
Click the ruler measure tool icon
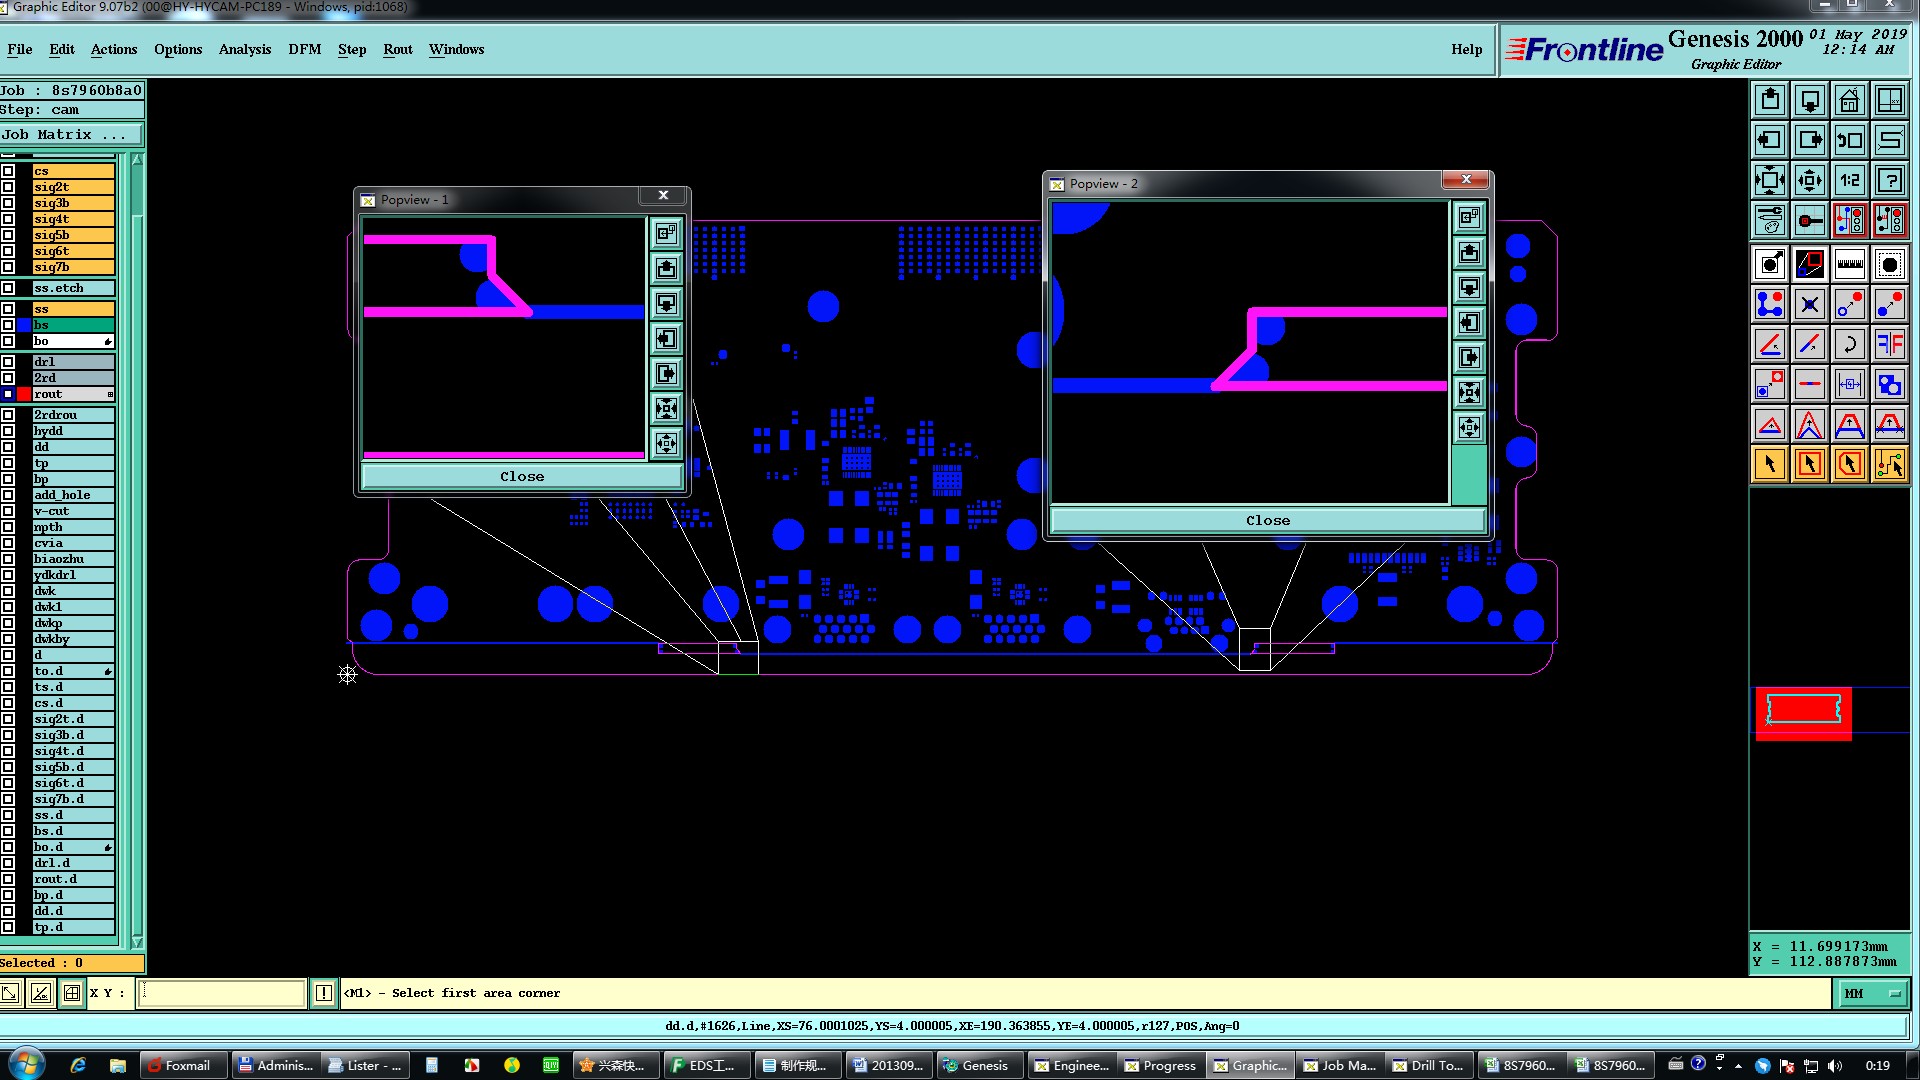pyautogui.click(x=1850, y=264)
